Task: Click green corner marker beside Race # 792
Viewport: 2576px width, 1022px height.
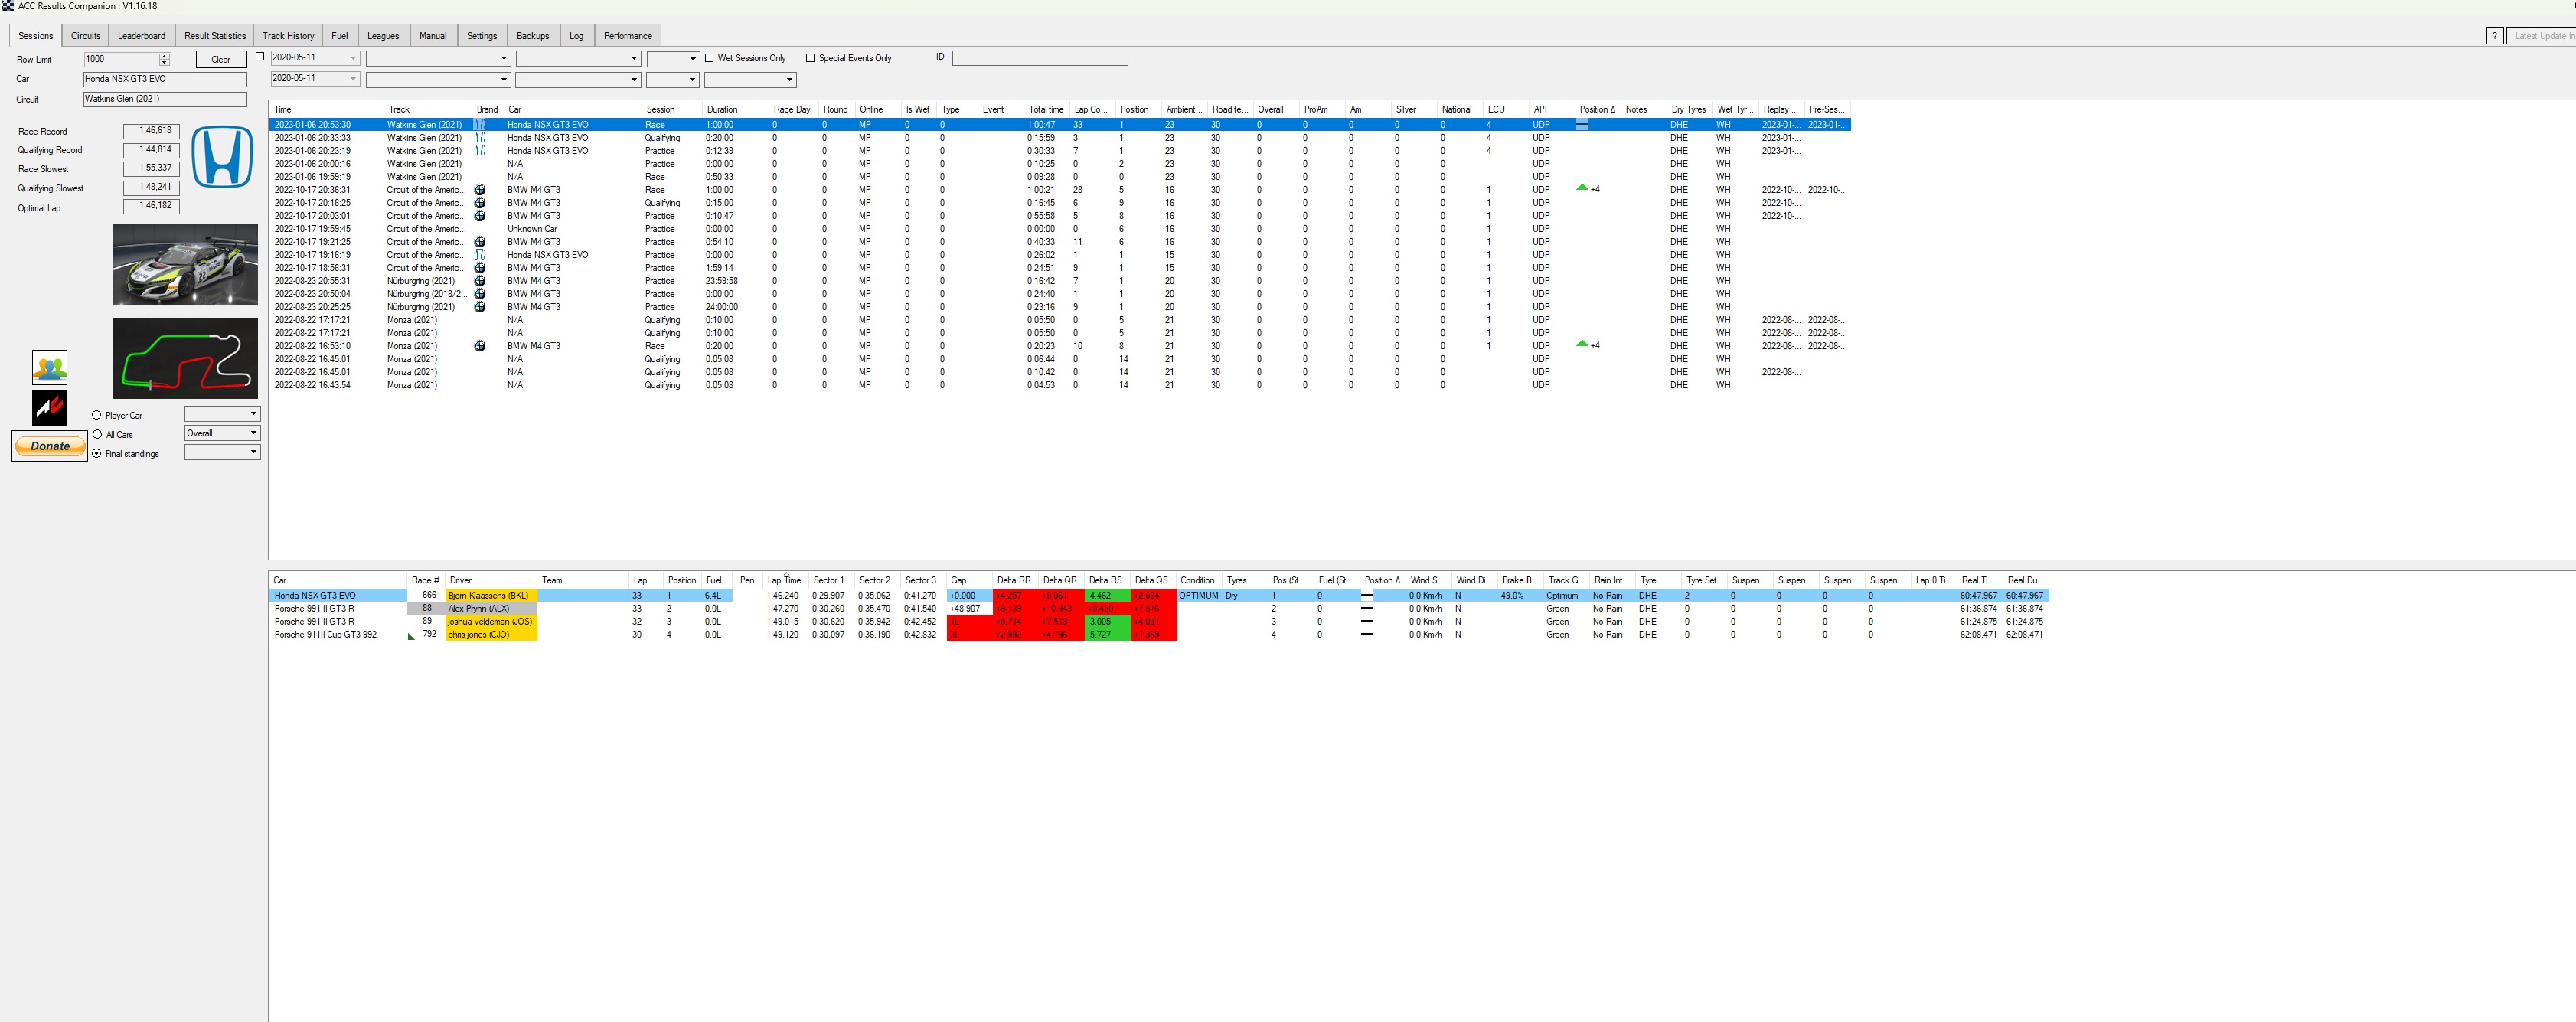Action: 411,637
